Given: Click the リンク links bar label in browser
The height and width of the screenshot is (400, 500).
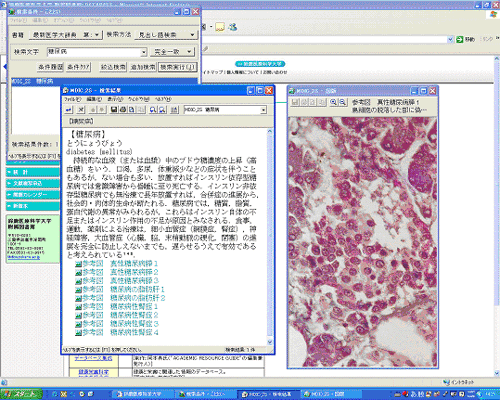Looking at the screenshot, I should 488,39.
